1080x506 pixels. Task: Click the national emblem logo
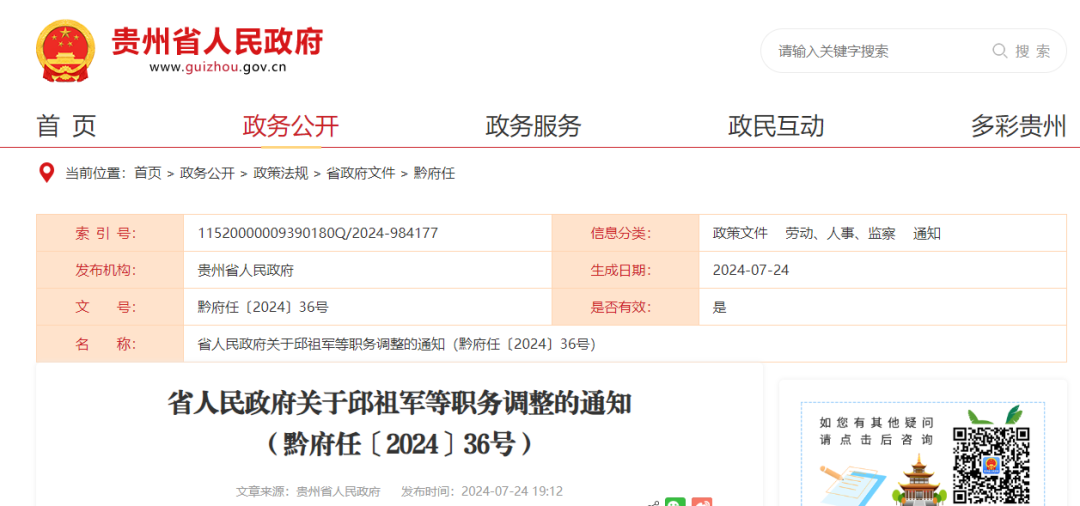66,50
